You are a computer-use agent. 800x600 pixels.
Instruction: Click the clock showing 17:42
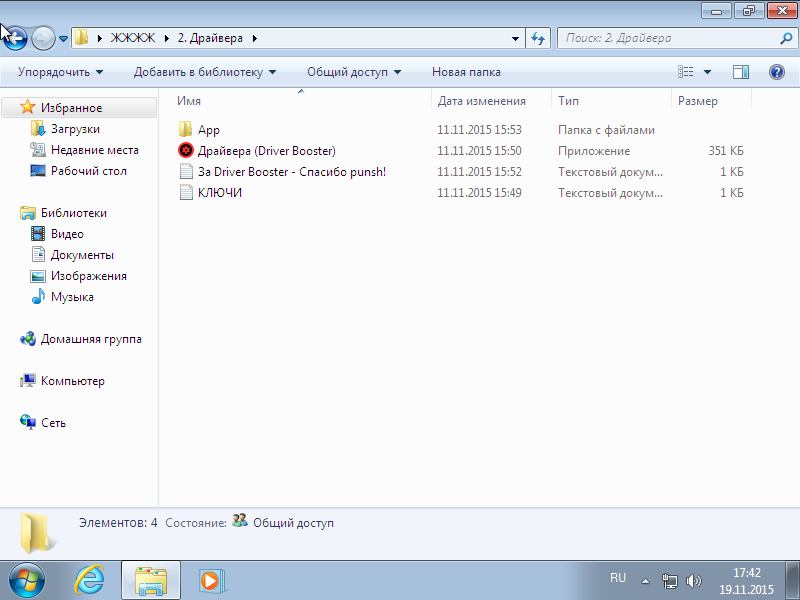point(746,581)
